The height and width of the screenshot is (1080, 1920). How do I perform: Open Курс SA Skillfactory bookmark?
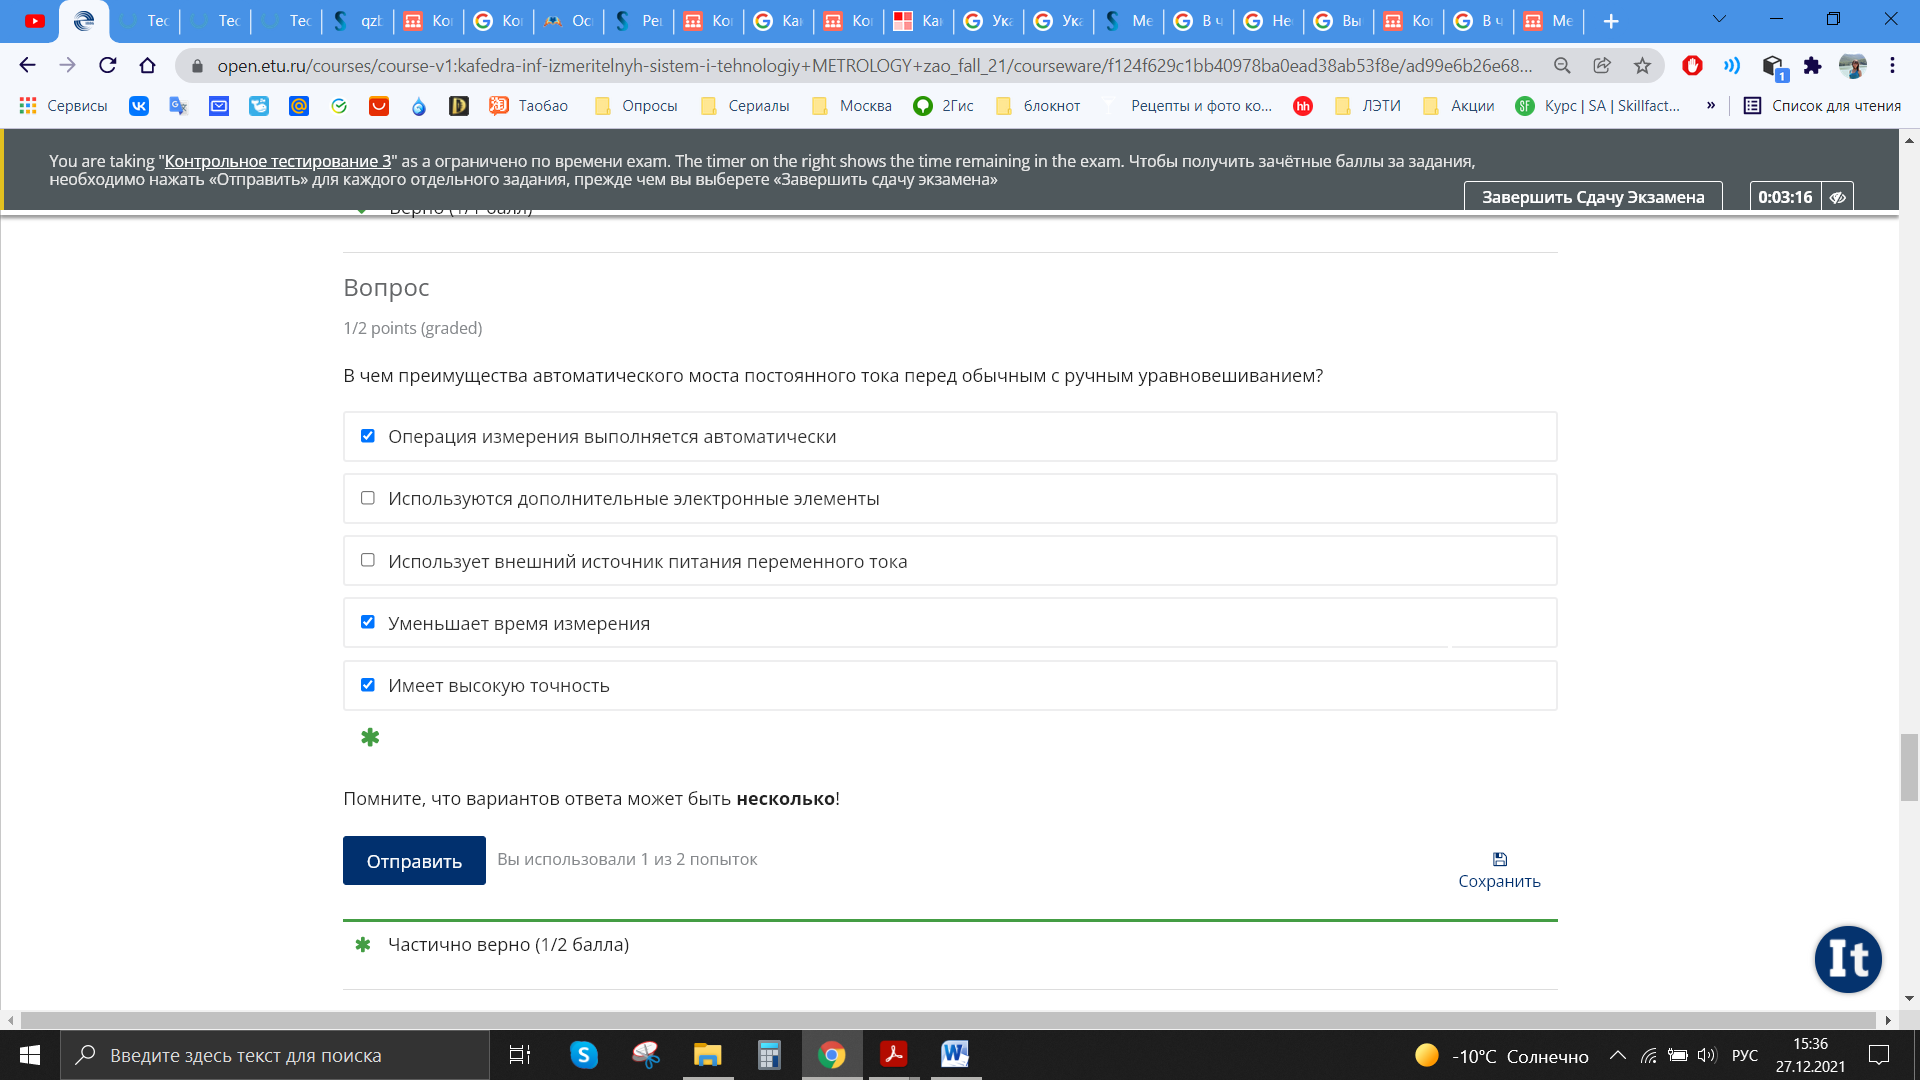click(1598, 106)
